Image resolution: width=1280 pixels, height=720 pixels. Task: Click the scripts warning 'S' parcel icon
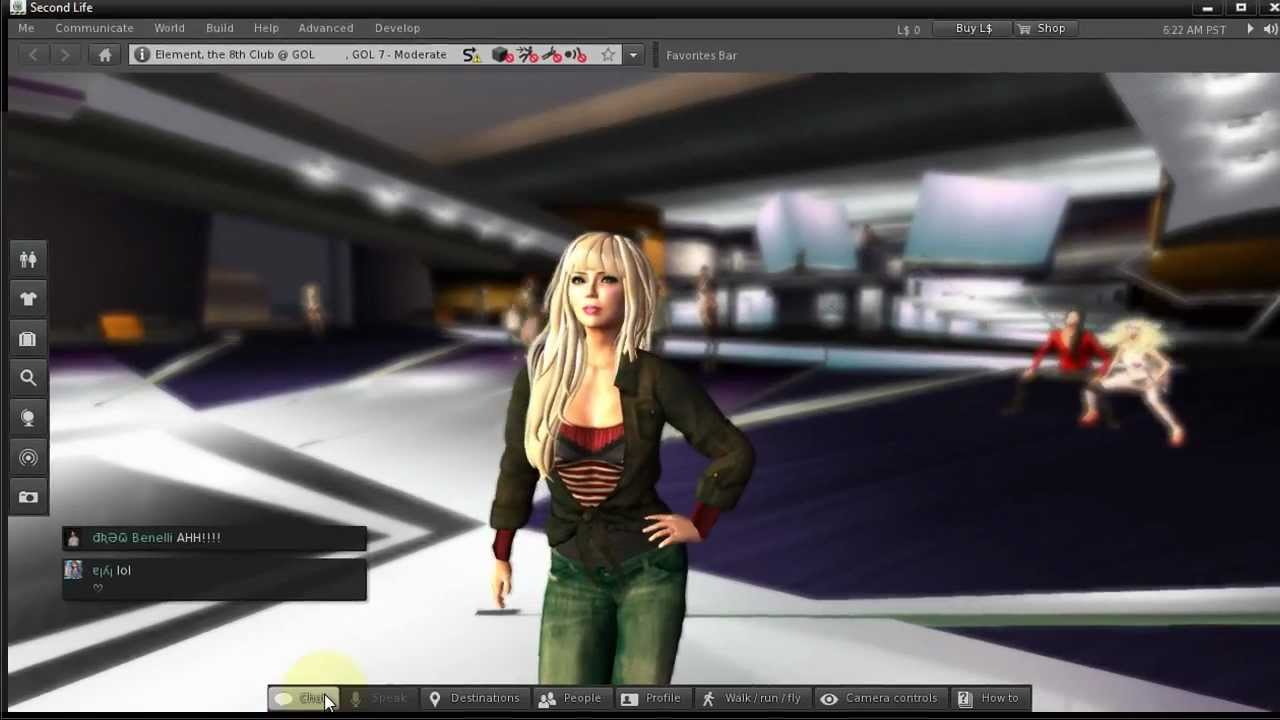tap(471, 55)
